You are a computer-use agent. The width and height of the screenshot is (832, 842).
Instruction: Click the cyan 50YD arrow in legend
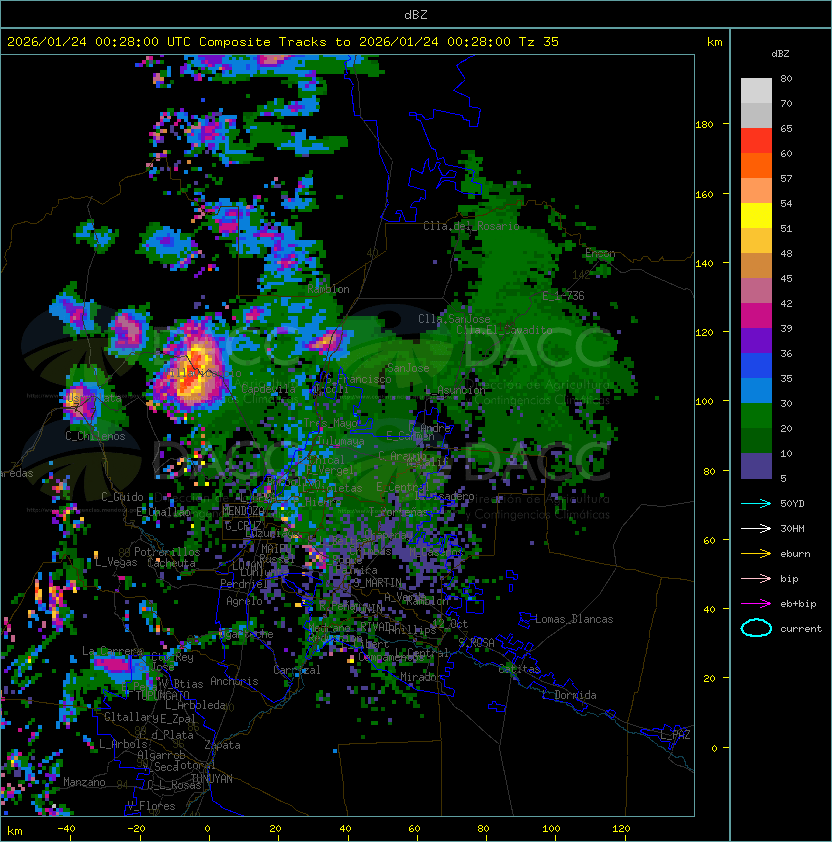756,503
